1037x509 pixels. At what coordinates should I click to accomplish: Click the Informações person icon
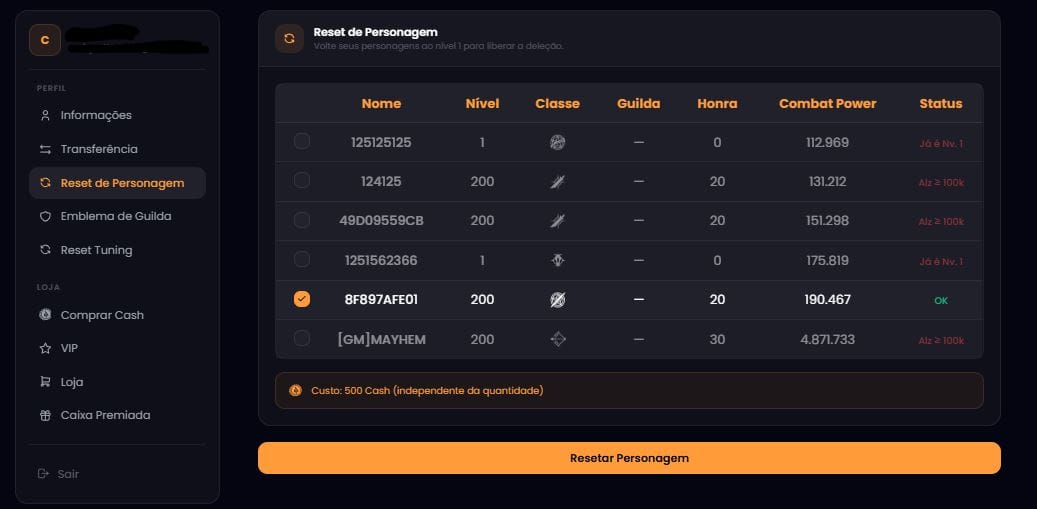[x=45, y=115]
